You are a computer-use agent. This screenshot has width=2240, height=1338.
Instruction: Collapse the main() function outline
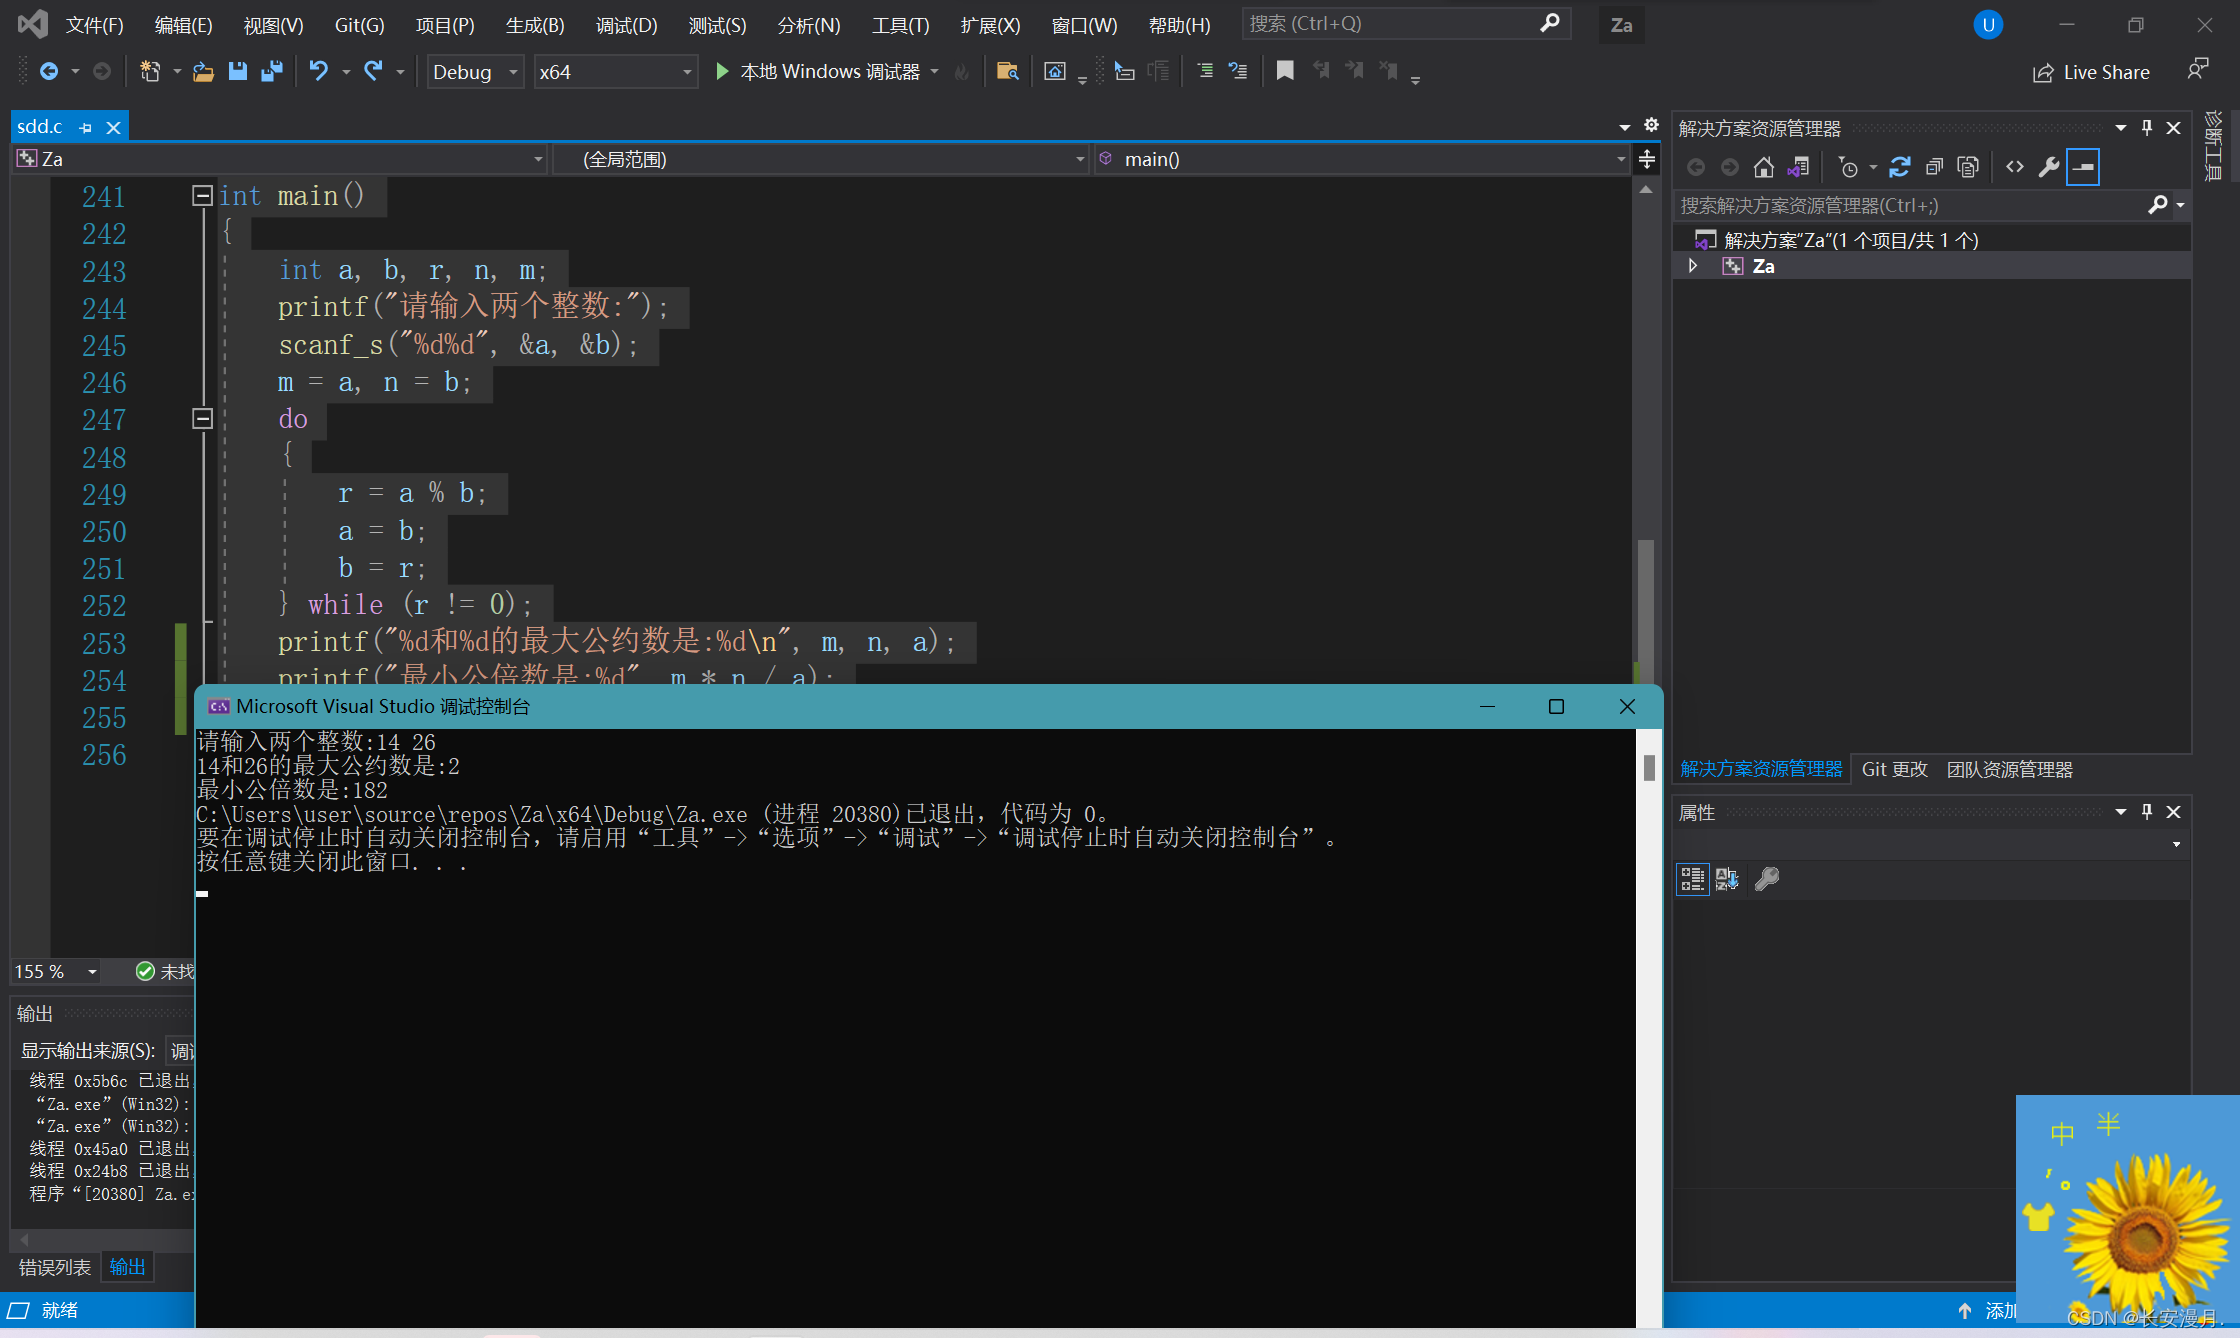202,196
